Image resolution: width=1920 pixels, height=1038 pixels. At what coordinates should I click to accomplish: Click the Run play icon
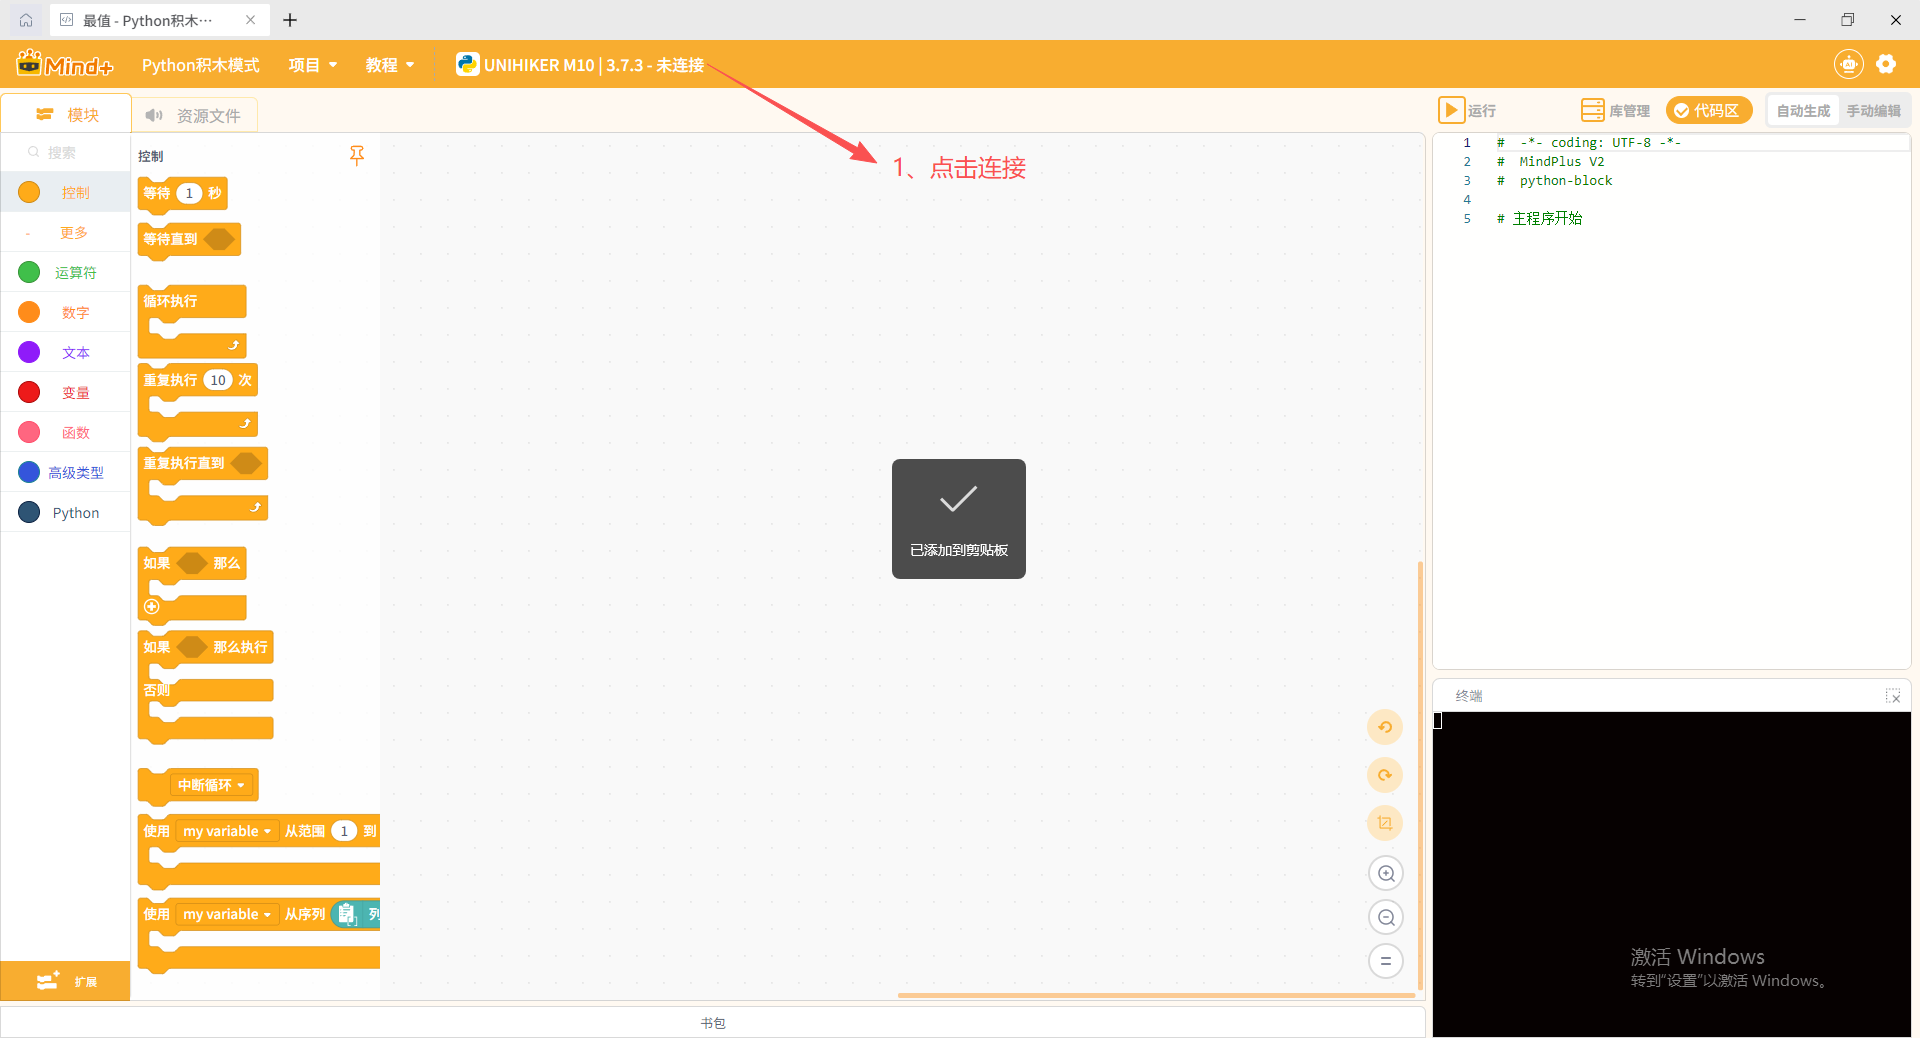(x=1451, y=110)
